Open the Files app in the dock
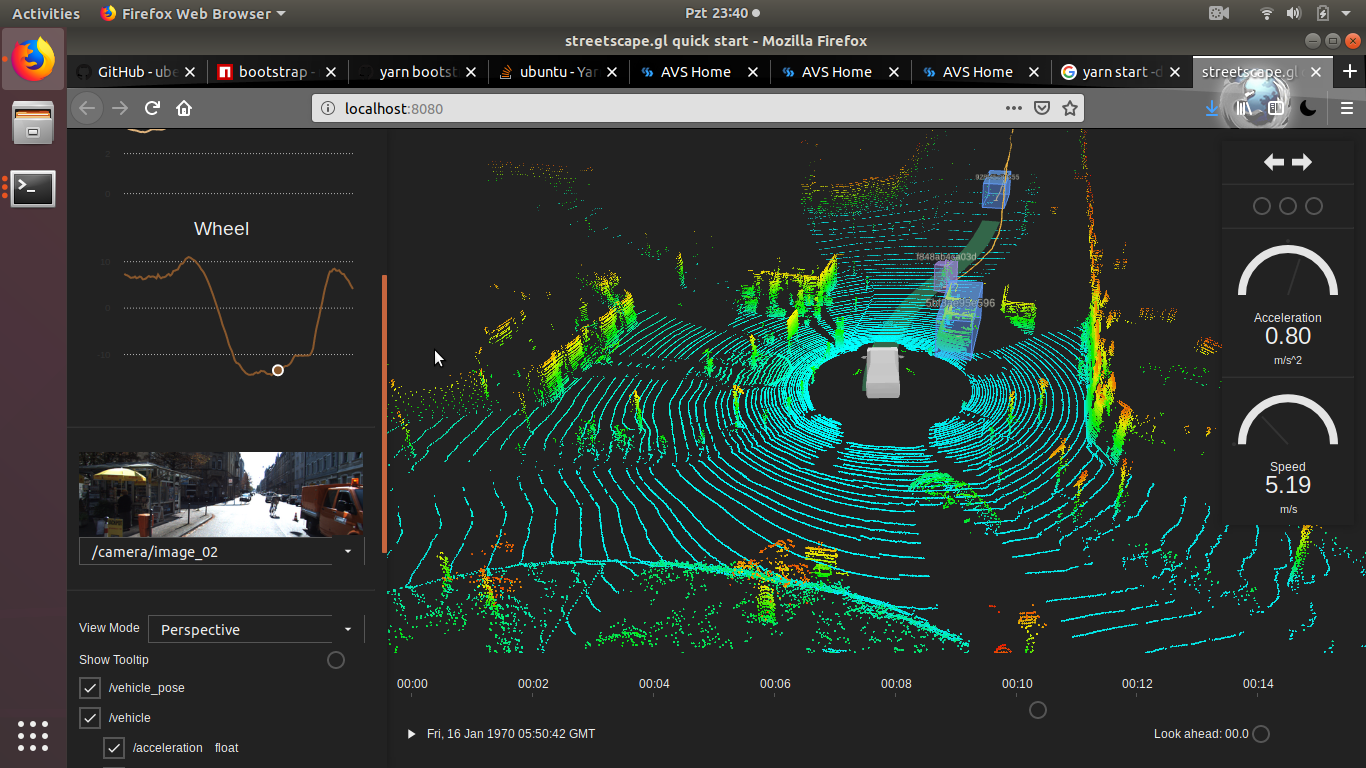The image size is (1366, 768). pyautogui.click(x=33, y=123)
